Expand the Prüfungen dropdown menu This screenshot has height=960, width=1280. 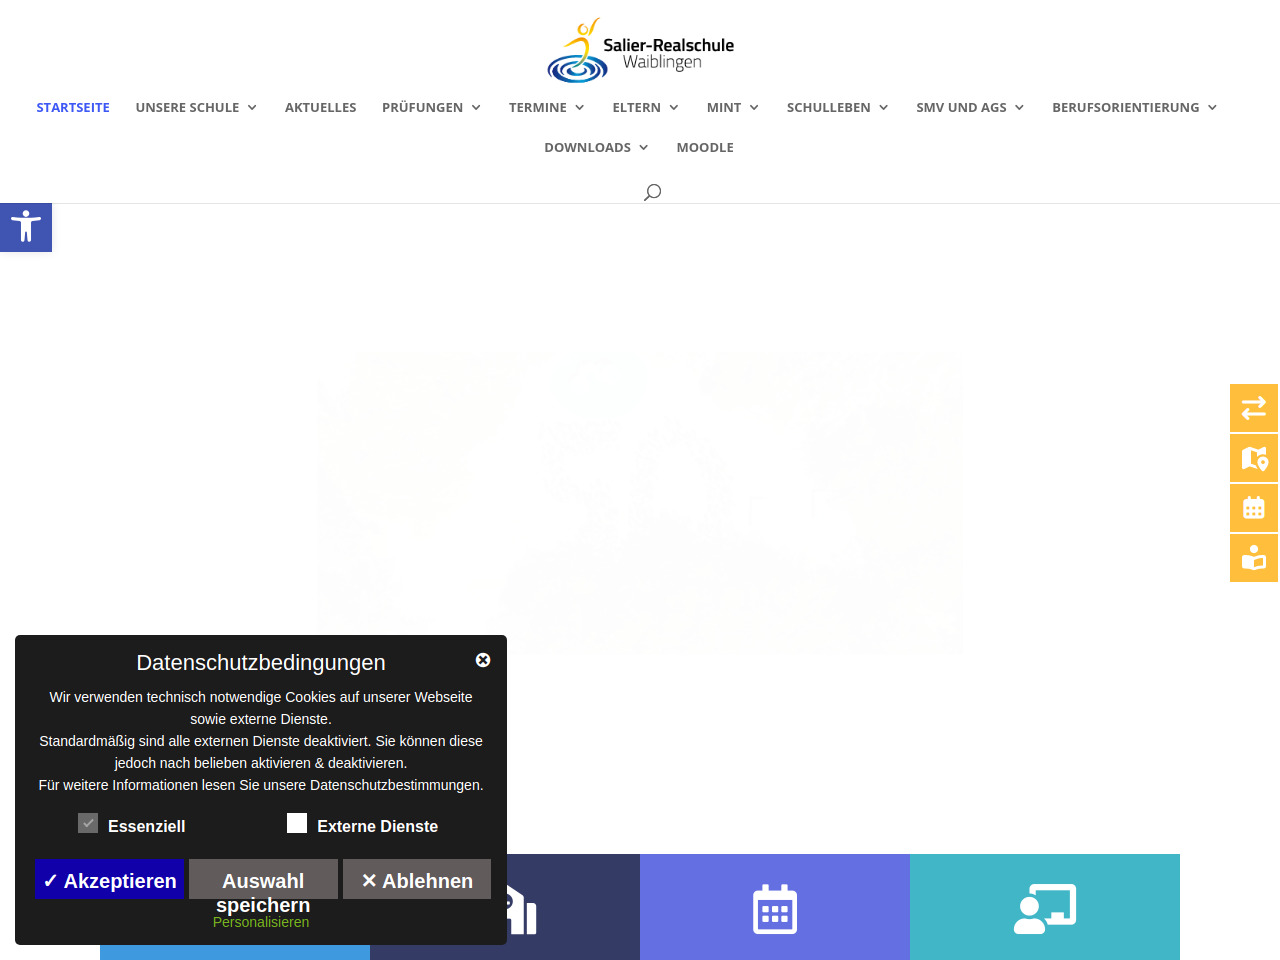pyautogui.click(x=431, y=107)
